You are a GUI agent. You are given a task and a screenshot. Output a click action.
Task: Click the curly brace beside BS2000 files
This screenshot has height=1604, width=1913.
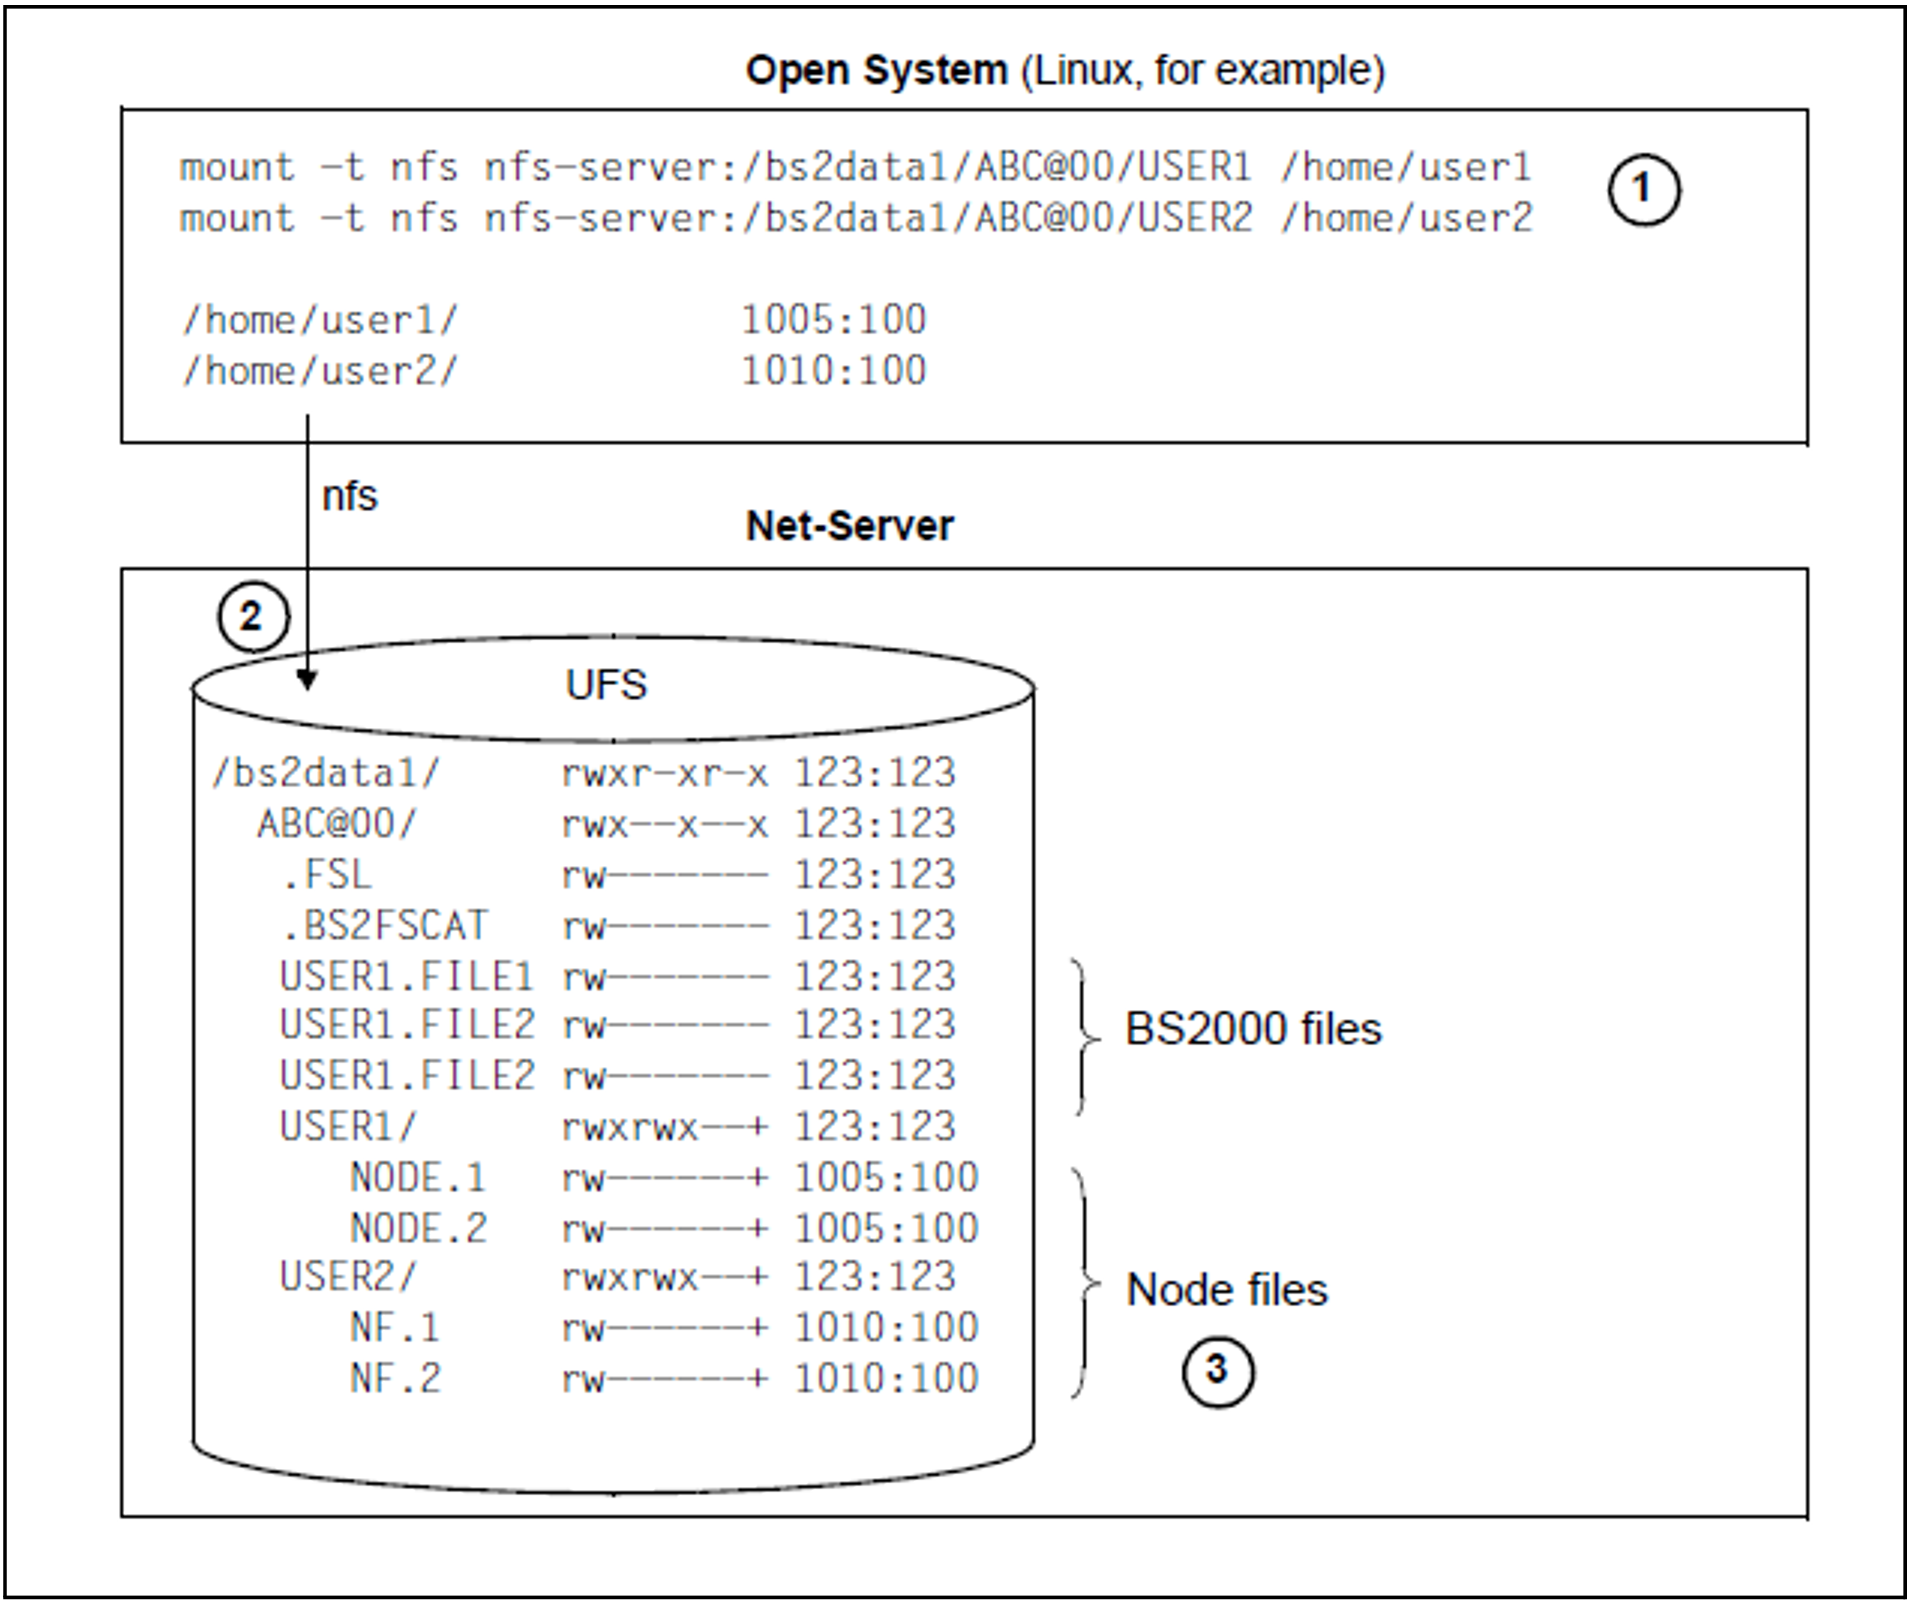pos(1085,1036)
